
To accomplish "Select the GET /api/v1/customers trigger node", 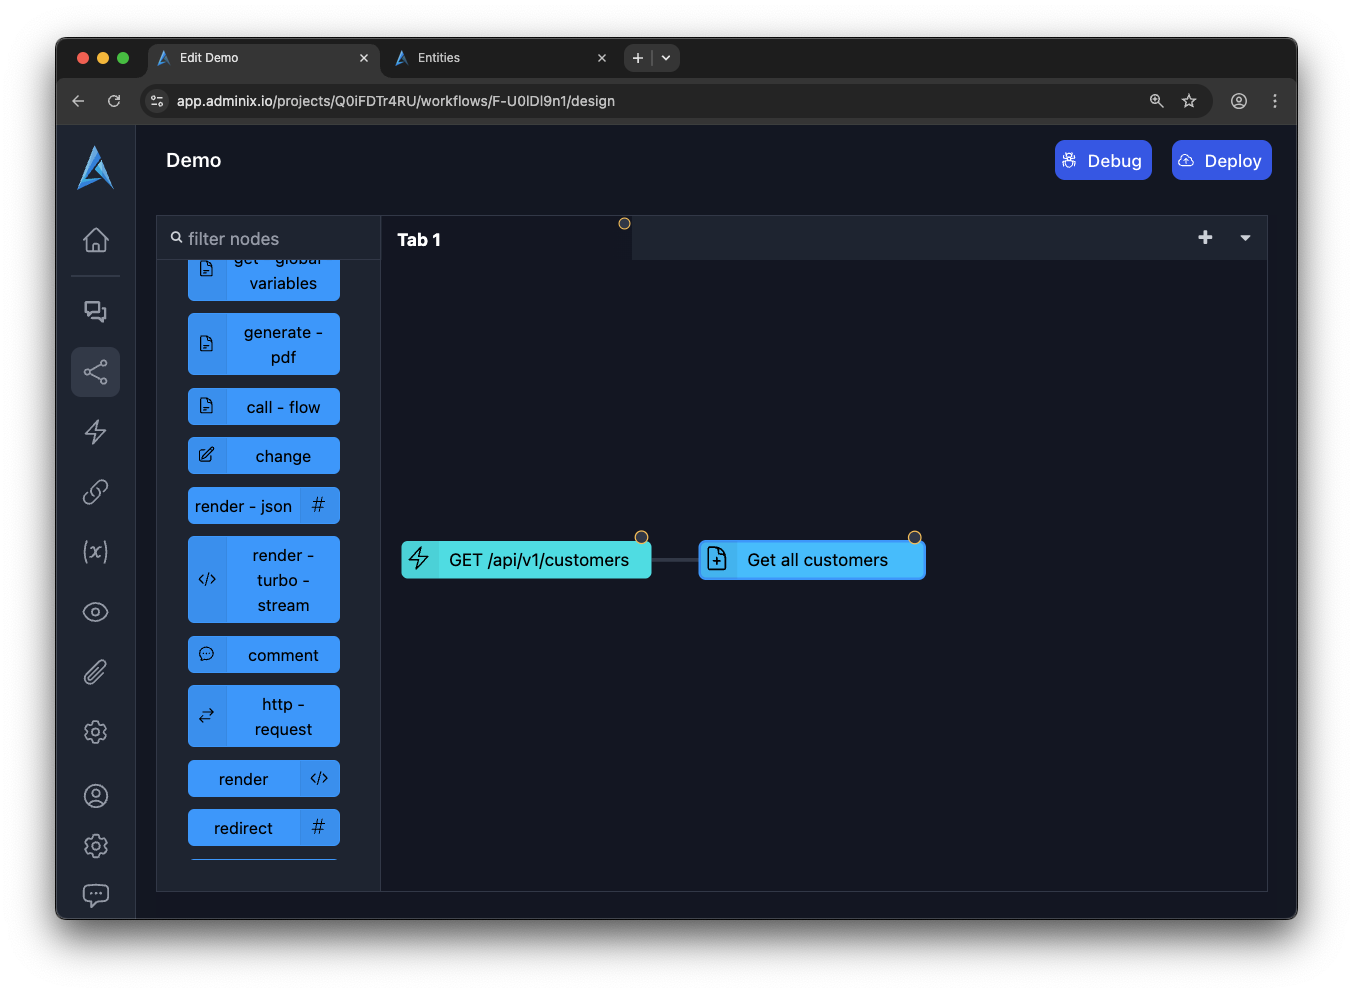I will coord(527,560).
